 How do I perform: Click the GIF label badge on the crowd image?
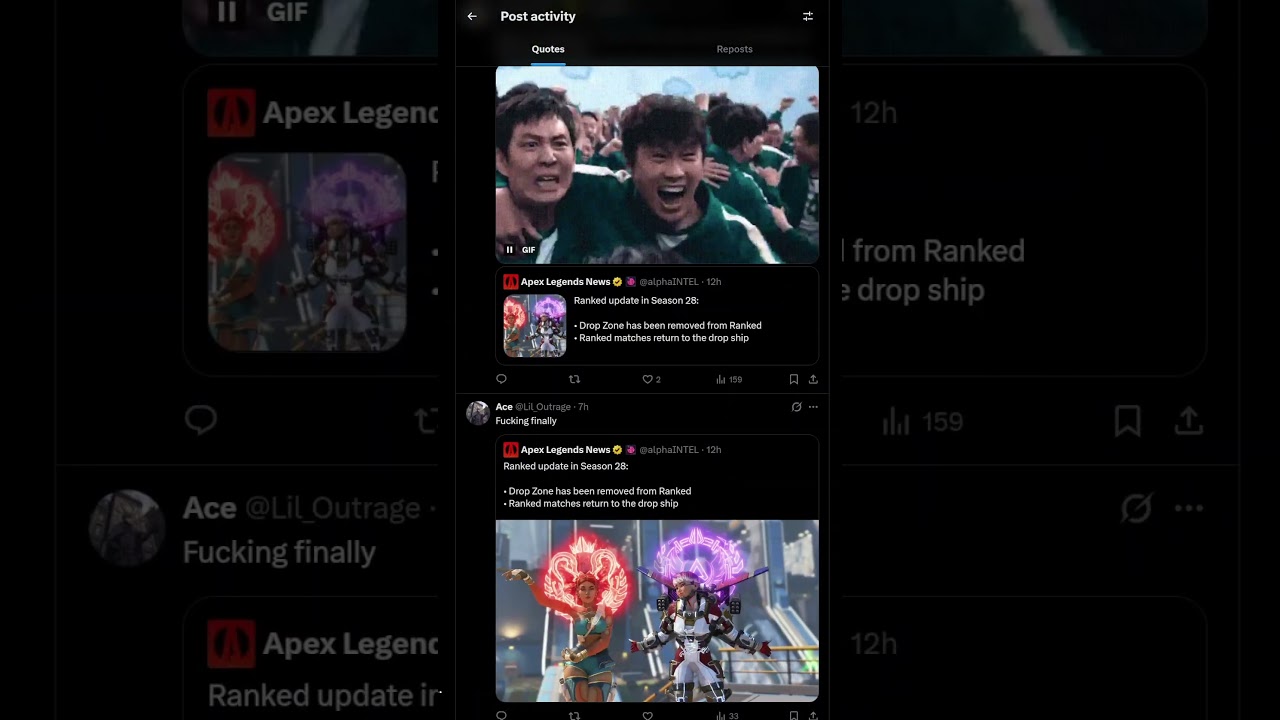pyautogui.click(x=529, y=250)
